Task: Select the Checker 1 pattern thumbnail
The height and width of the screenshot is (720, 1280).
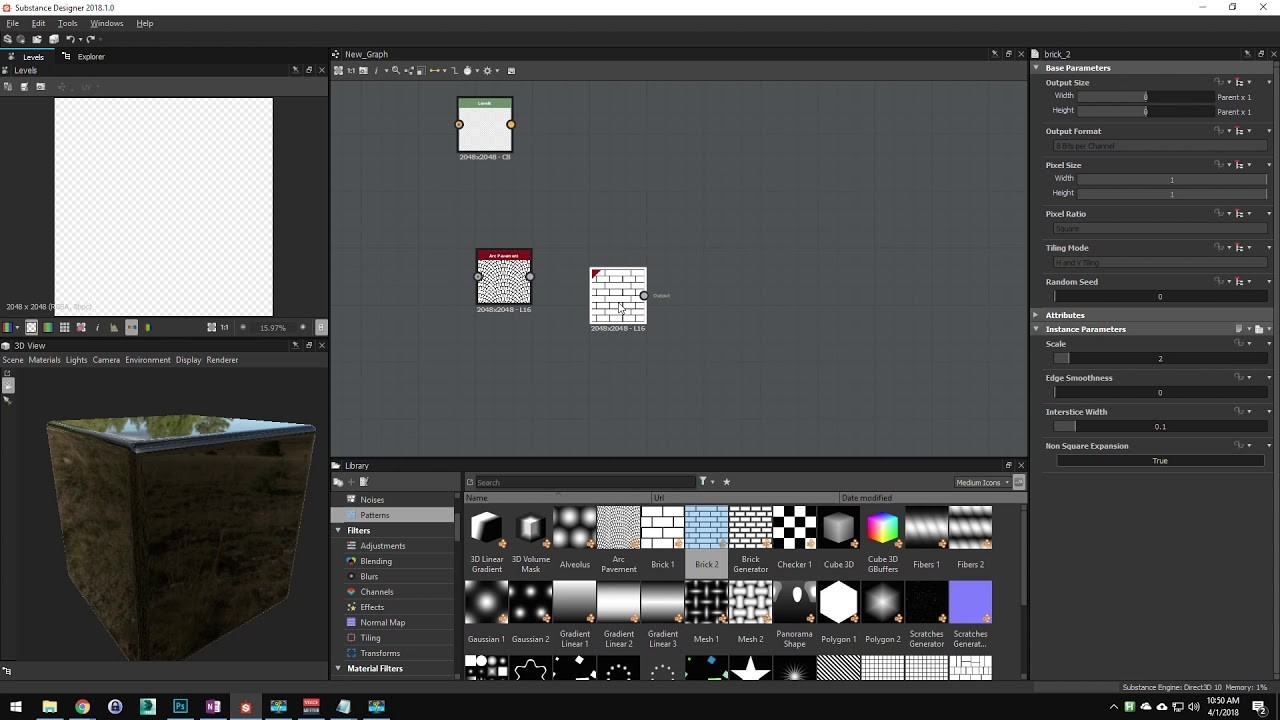Action: 794,527
